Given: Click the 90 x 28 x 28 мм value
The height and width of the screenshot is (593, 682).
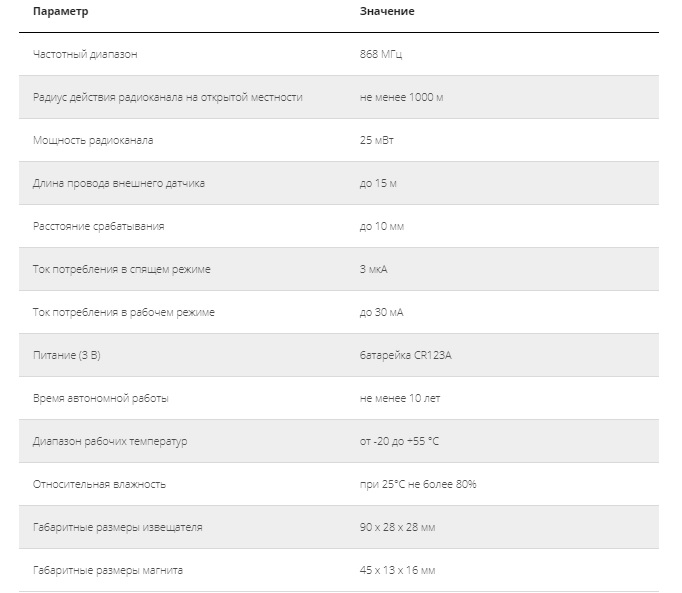Looking at the screenshot, I should pos(397,528).
